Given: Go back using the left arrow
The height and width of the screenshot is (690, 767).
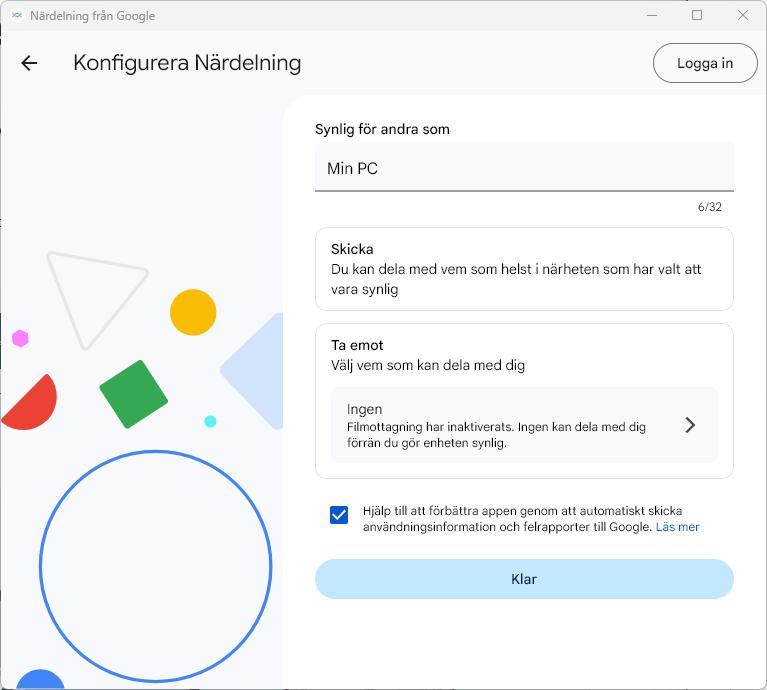Looking at the screenshot, I should click(29, 63).
